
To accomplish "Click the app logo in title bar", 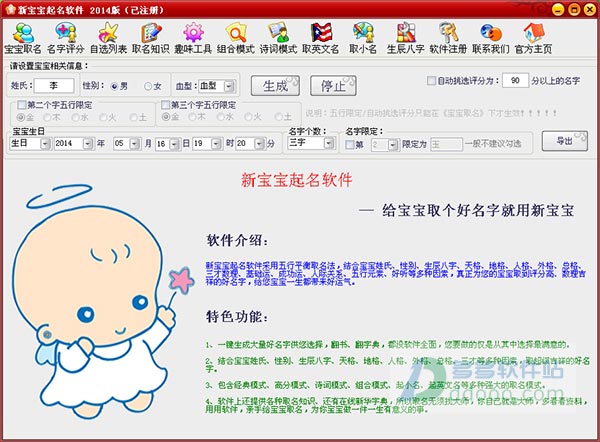I will click(x=10, y=9).
